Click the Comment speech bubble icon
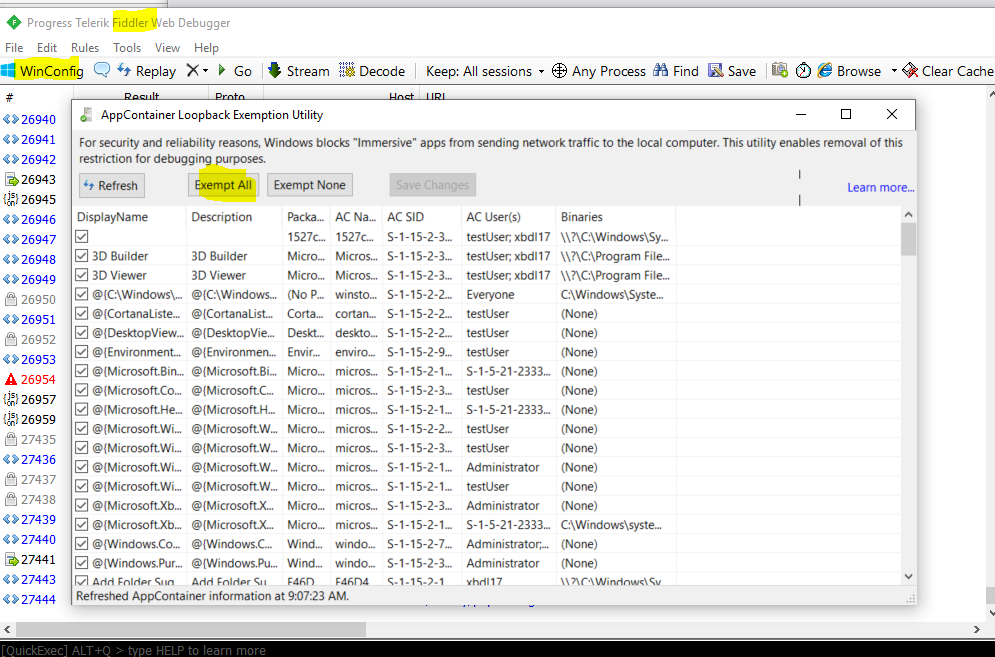This screenshot has height=657, width=995. tap(102, 71)
